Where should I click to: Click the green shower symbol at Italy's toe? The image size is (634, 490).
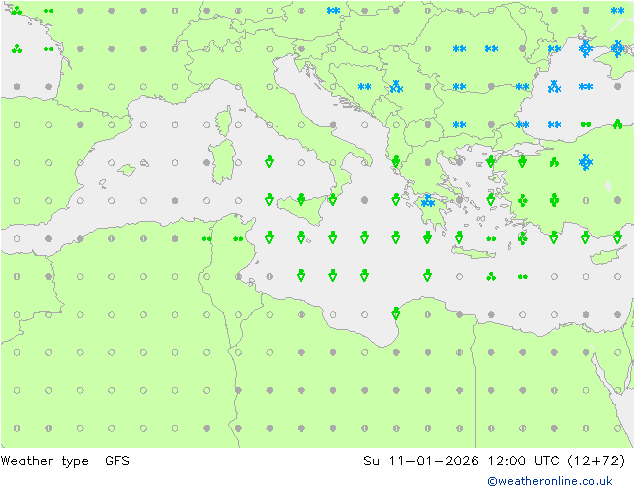[332, 199]
